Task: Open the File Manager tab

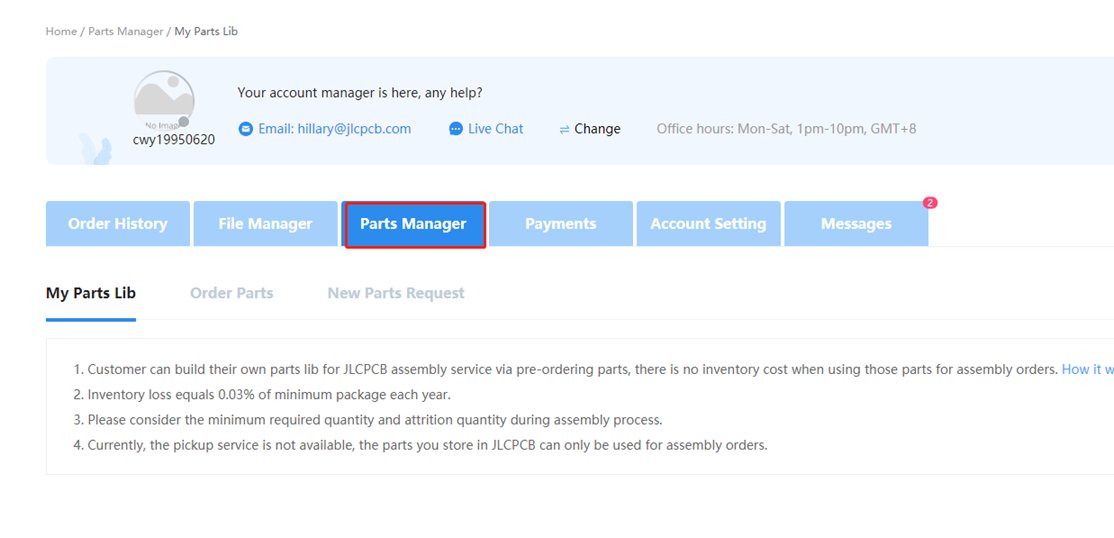Action: (266, 224)
